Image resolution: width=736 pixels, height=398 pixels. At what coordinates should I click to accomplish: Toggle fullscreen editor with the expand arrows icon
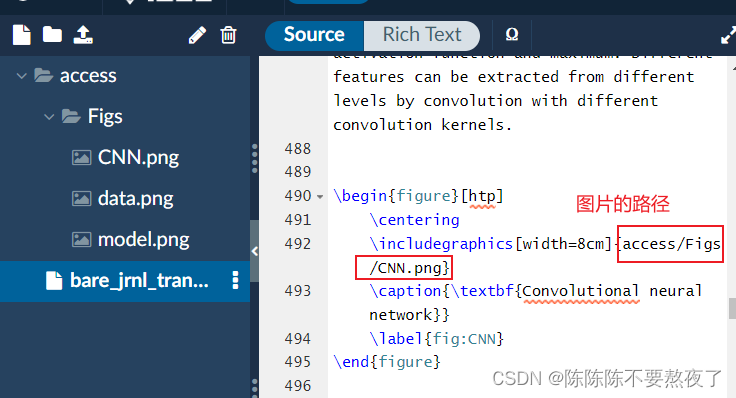tap(728, 35)
